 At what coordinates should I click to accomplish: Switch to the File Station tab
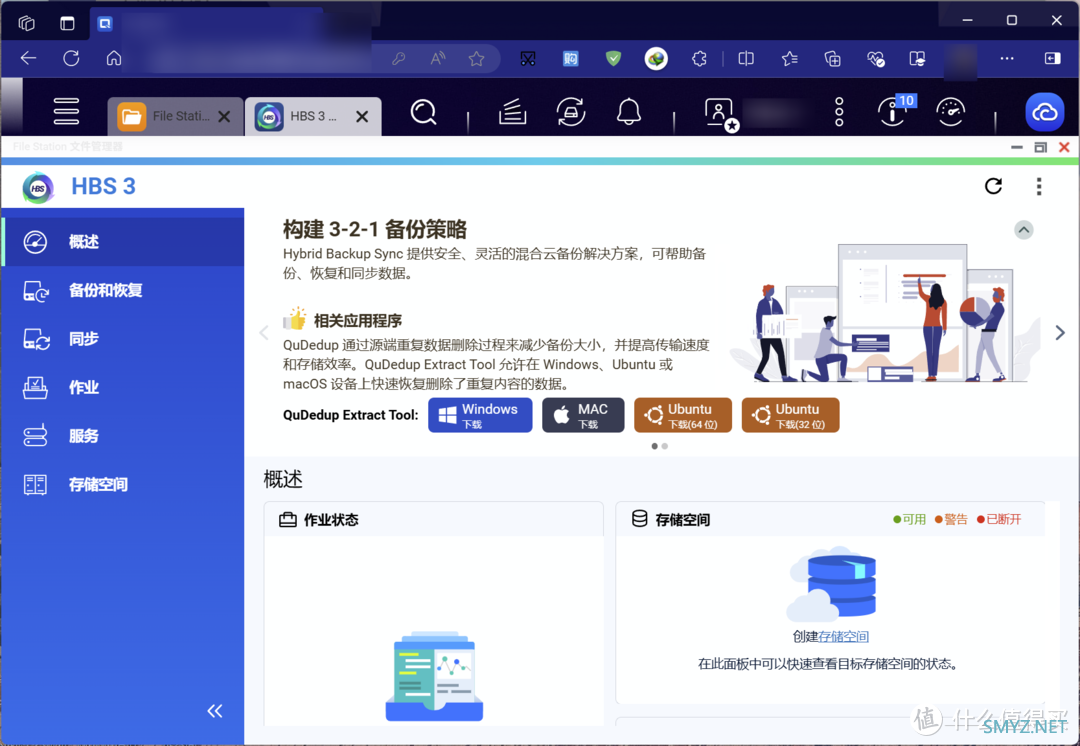point(166,116)
